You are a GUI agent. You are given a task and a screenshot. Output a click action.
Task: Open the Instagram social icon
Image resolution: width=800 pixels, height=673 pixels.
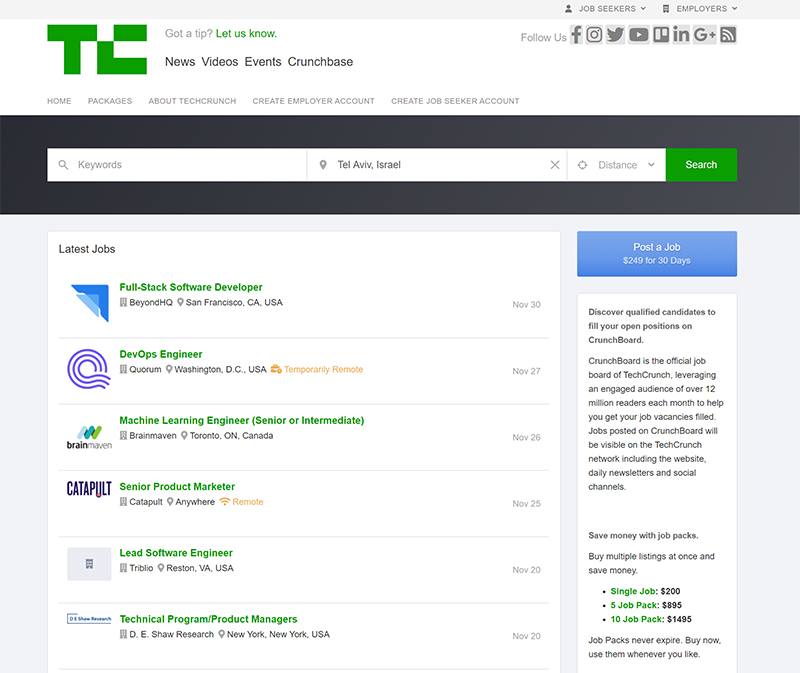tap(594, 35)
